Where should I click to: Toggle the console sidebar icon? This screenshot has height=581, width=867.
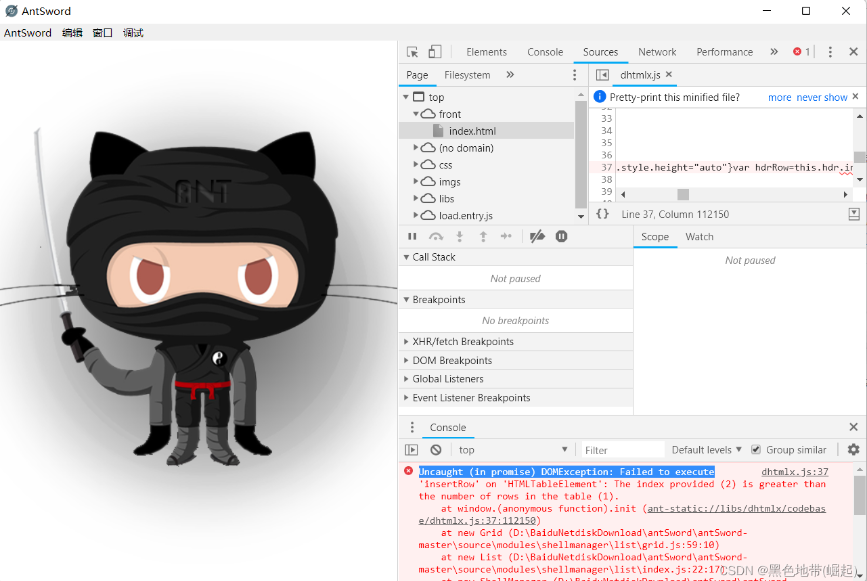pos(412,450)
